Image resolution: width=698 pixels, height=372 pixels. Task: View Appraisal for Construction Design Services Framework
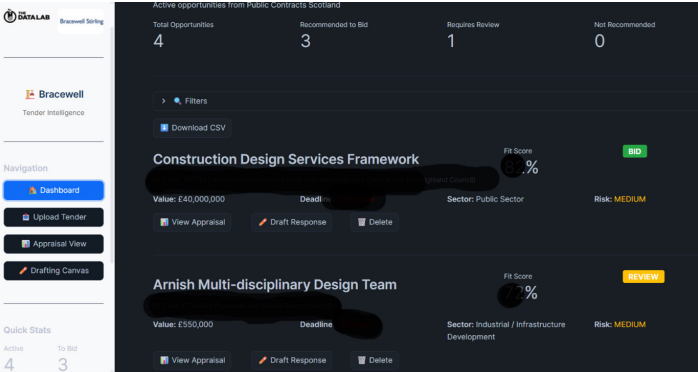click(192, 222)
